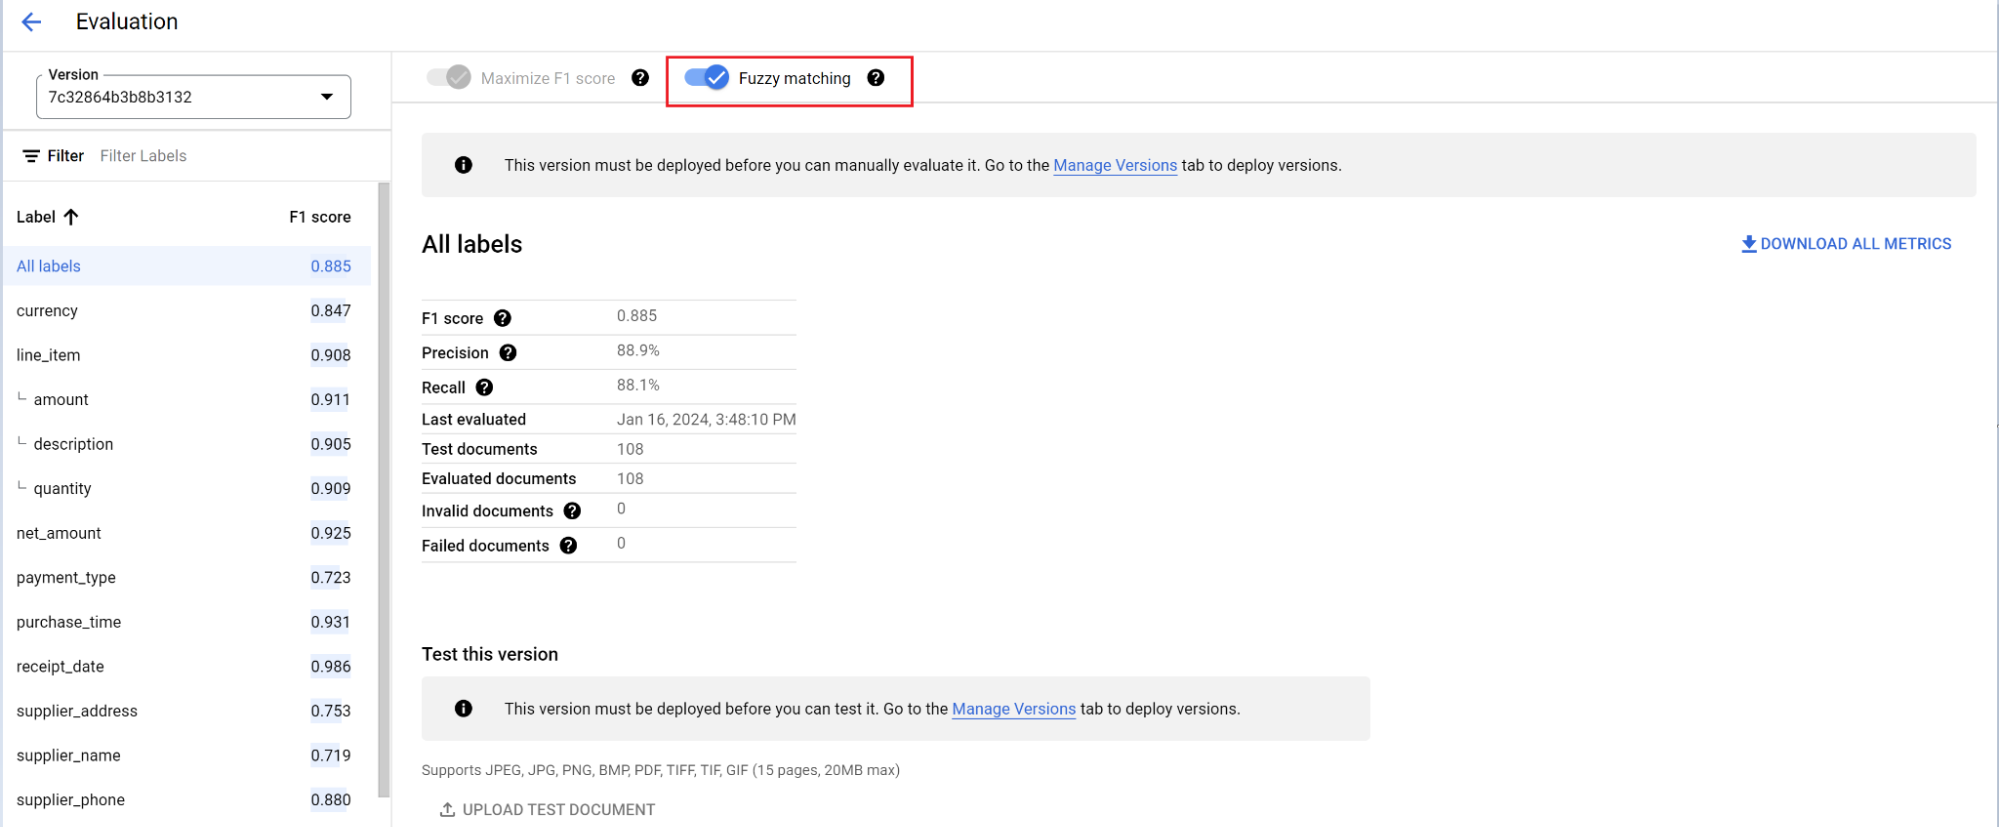Sort by Label column arrow

pos(71,217)
